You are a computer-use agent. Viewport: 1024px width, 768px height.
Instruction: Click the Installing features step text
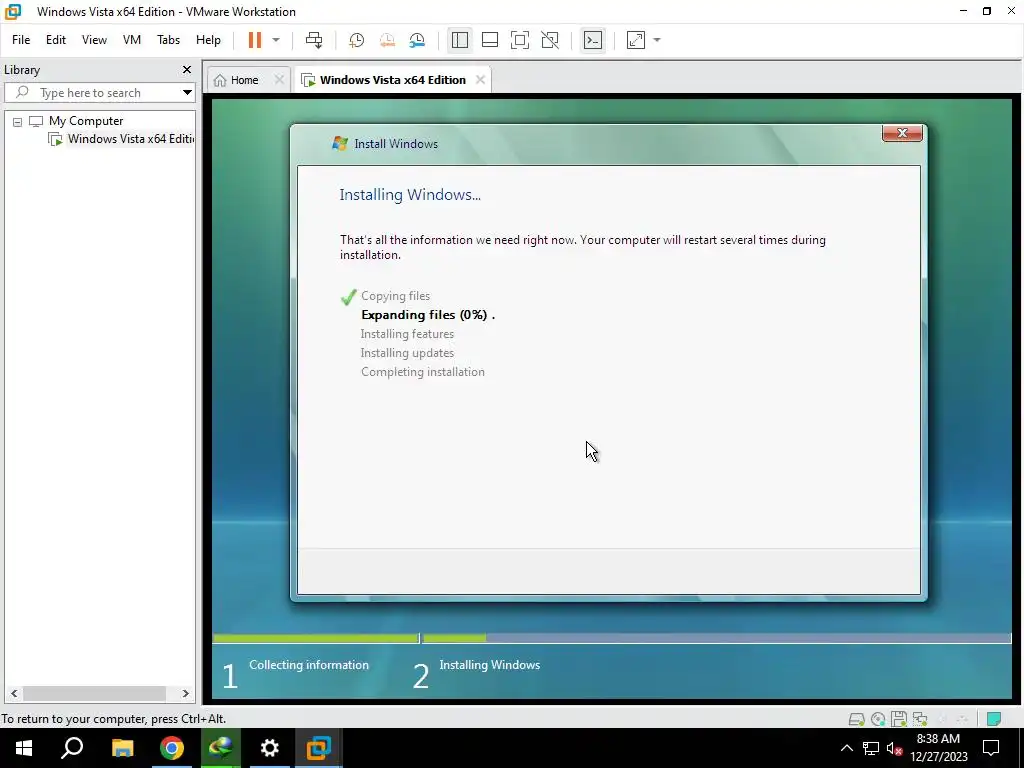click(x=407, y=334)
